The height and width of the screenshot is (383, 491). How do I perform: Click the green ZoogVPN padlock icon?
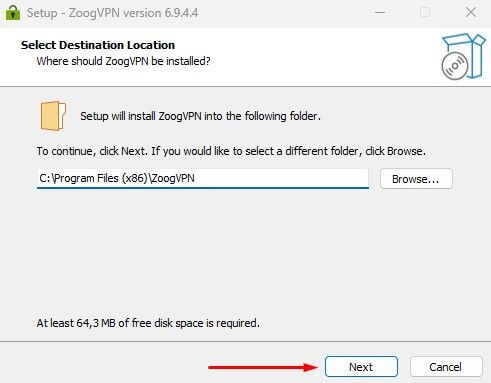click(x=13, y=13)
